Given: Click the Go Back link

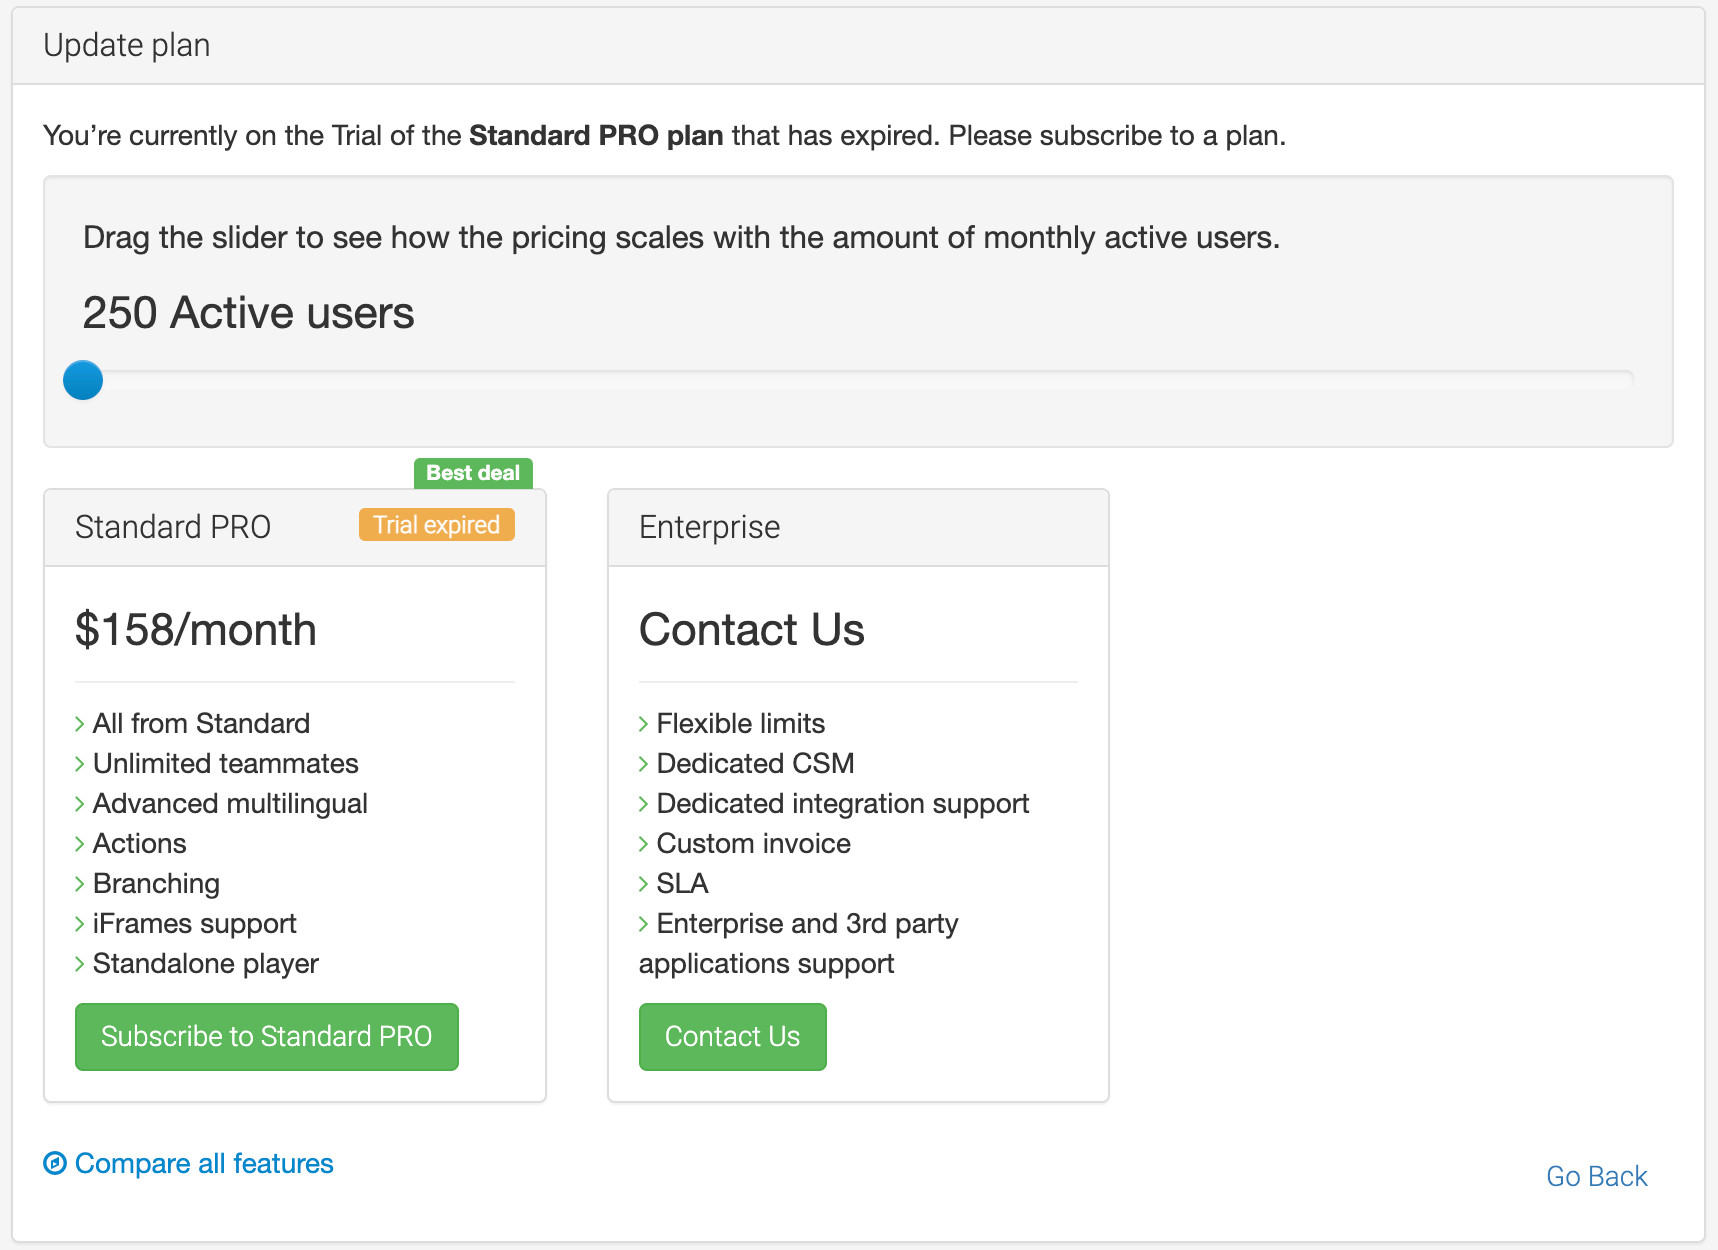Looking at the screenshot, I should tap(1596, 1176).
